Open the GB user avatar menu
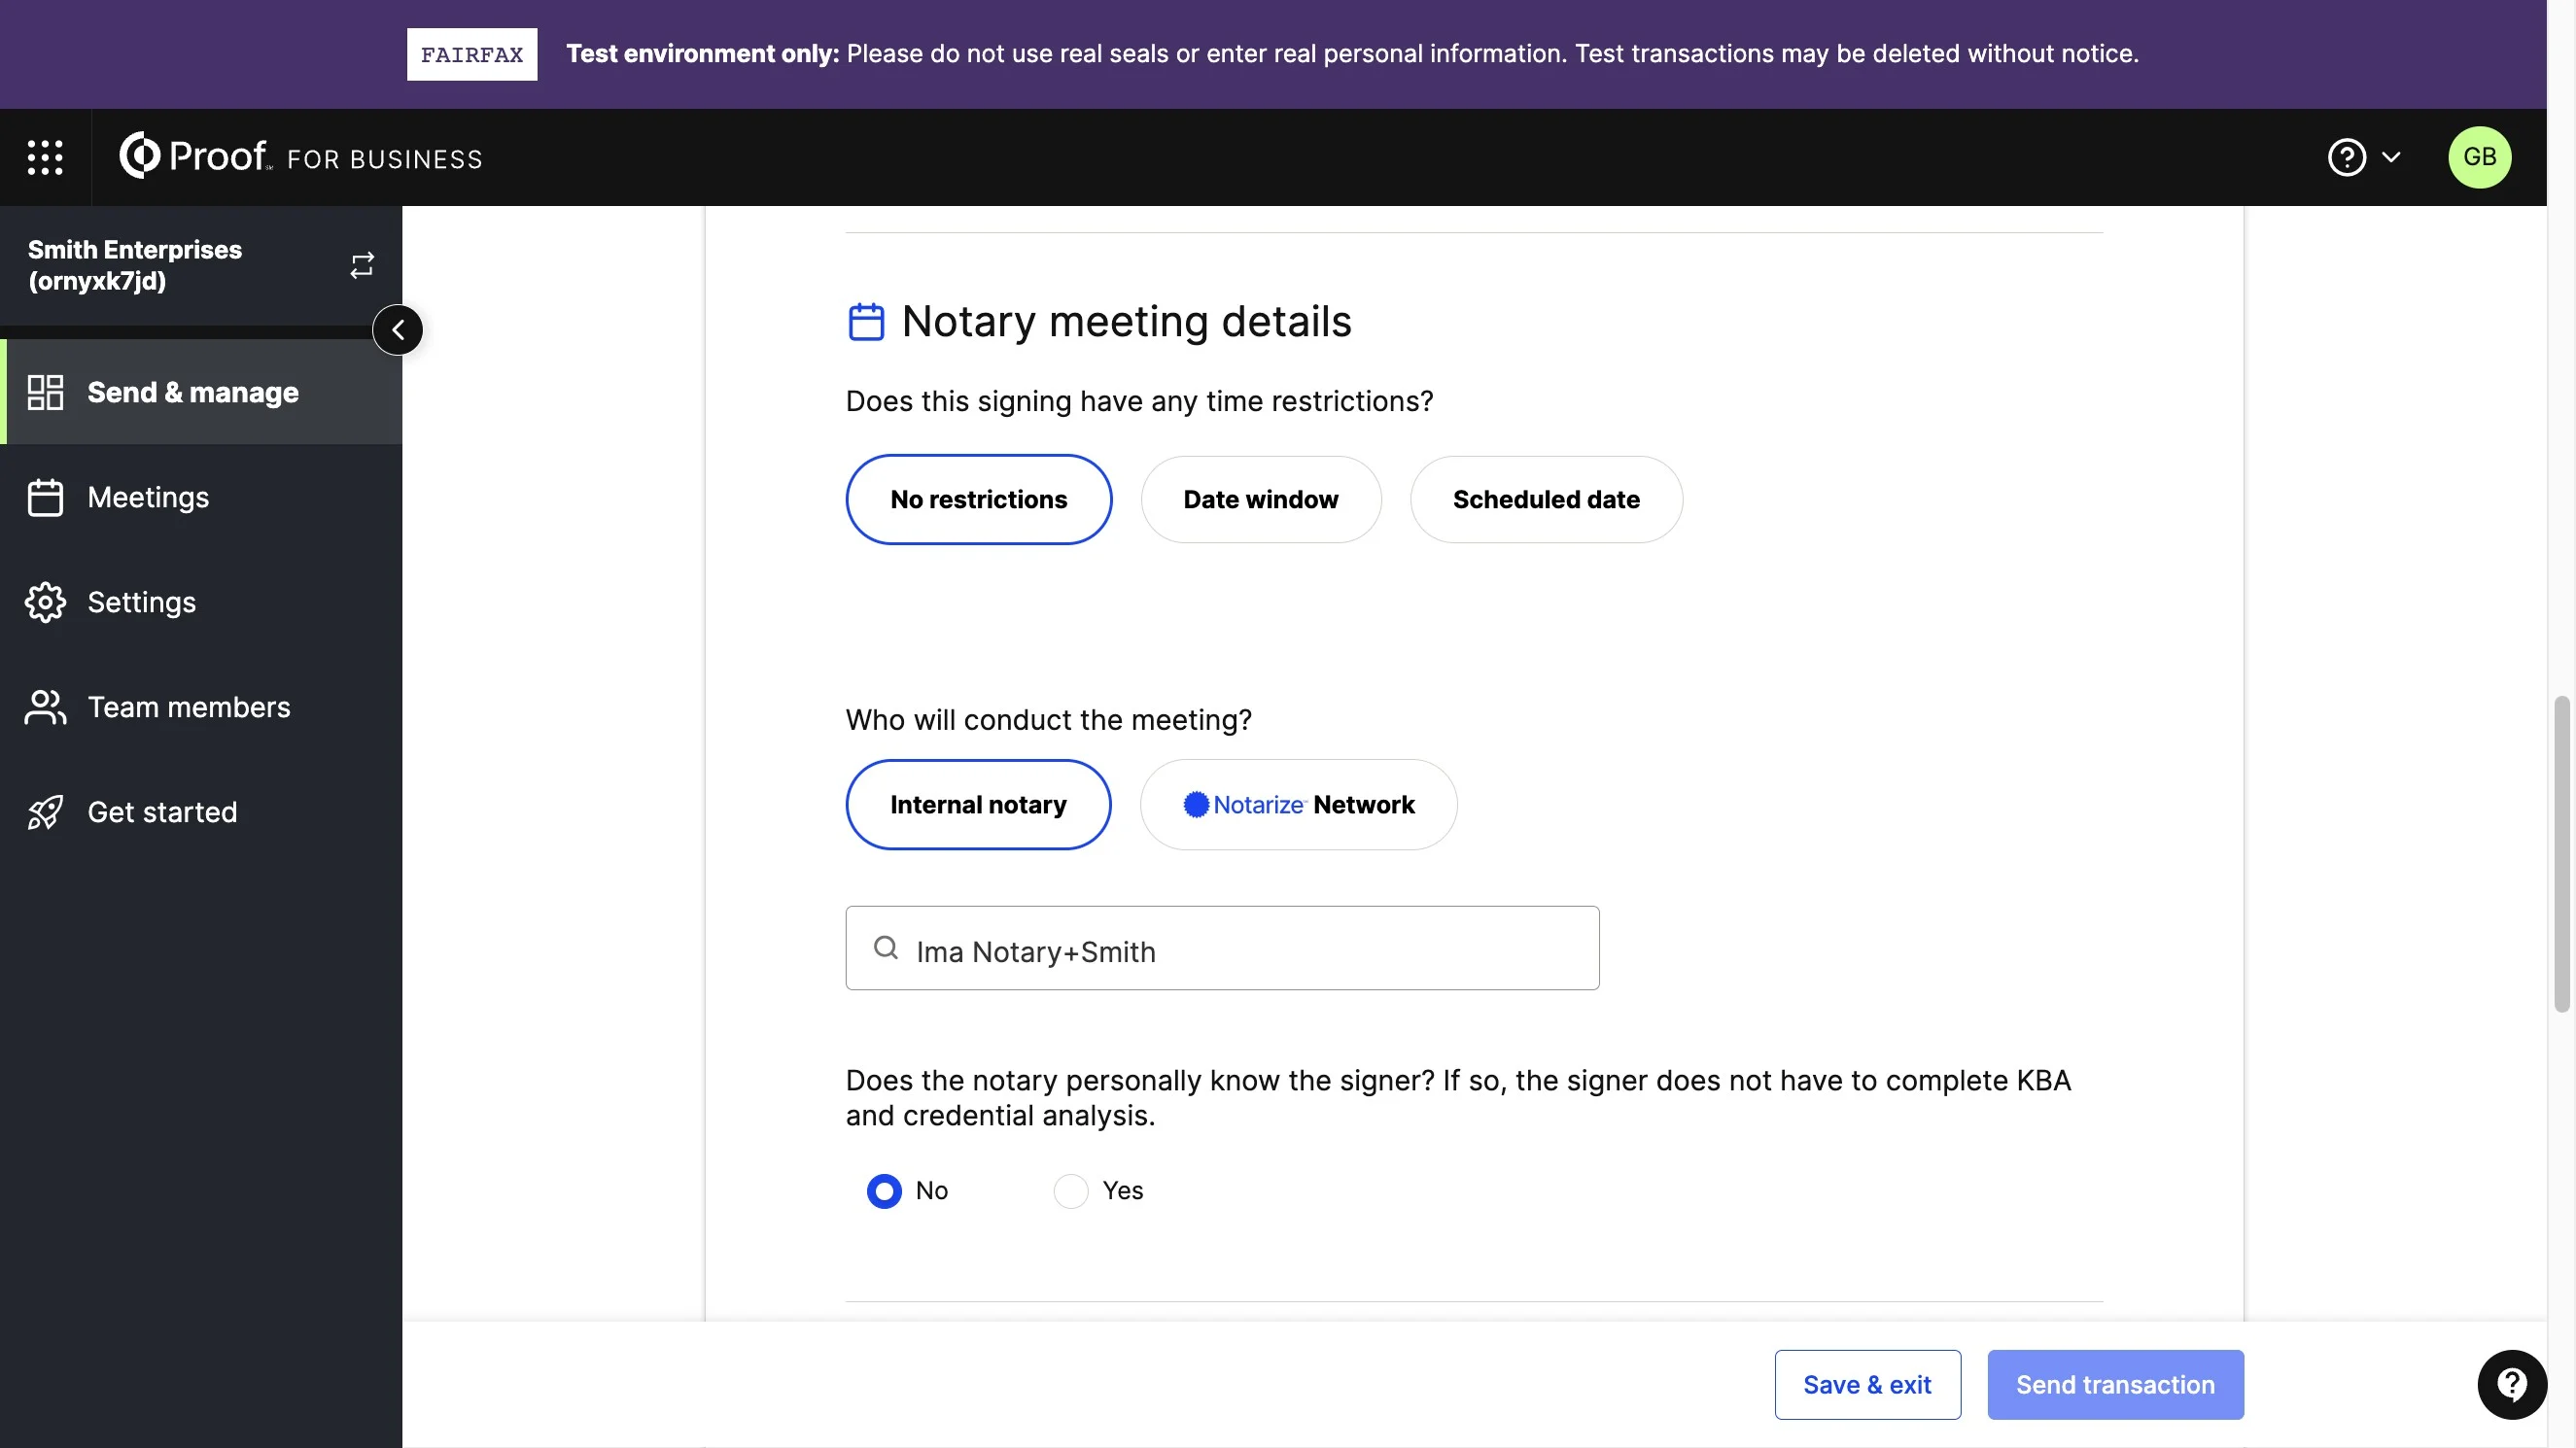 (x=2479, y=157)
